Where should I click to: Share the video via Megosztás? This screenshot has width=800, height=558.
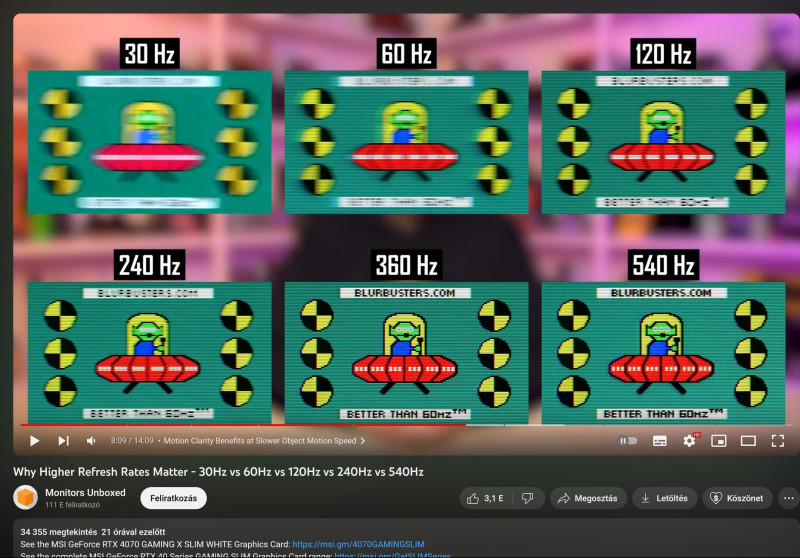point(588,498)
